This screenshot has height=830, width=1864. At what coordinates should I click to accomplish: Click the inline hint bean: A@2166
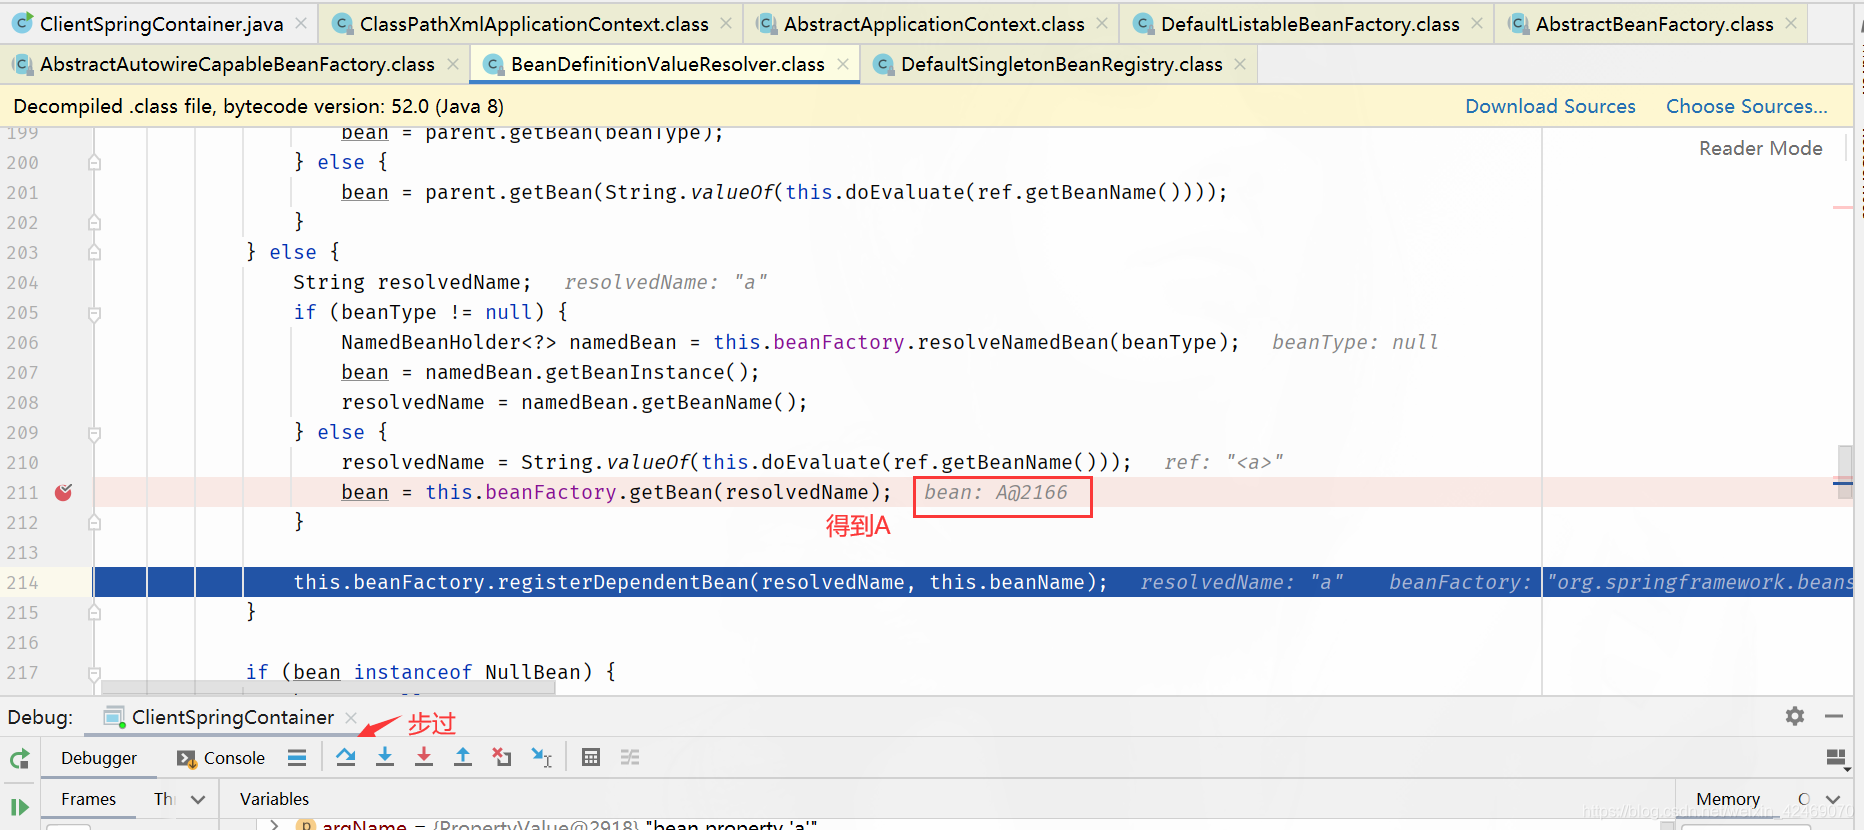(x=995, y=492)
